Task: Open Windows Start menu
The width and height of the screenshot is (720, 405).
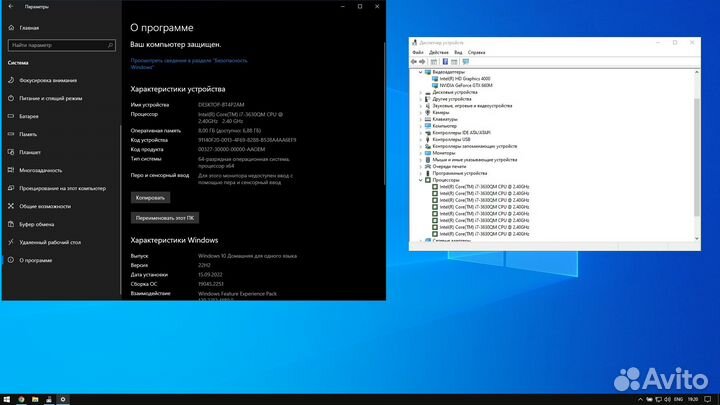Action: [6, 399]
